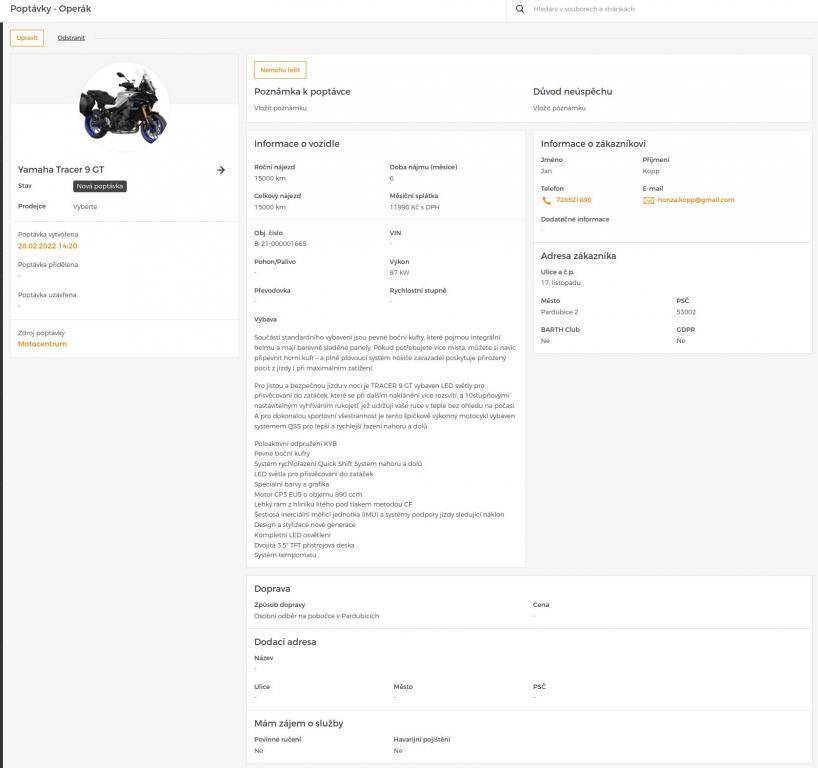Click delivery method Osobní odběr text
The width and height of the screenshot is (818, 768).
317,616
